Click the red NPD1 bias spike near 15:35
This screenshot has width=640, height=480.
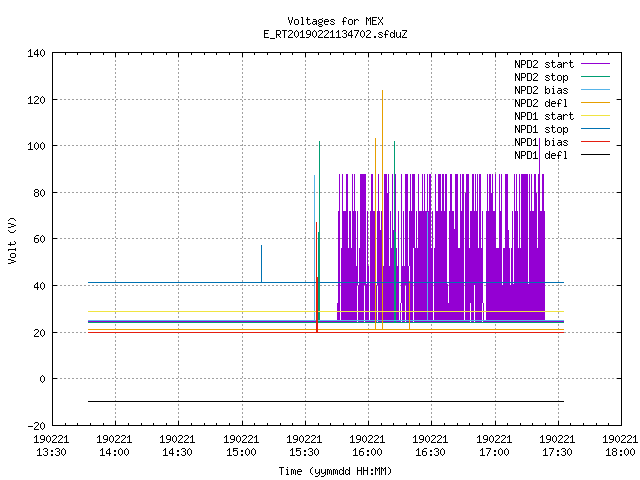click(x=317, y=278)
